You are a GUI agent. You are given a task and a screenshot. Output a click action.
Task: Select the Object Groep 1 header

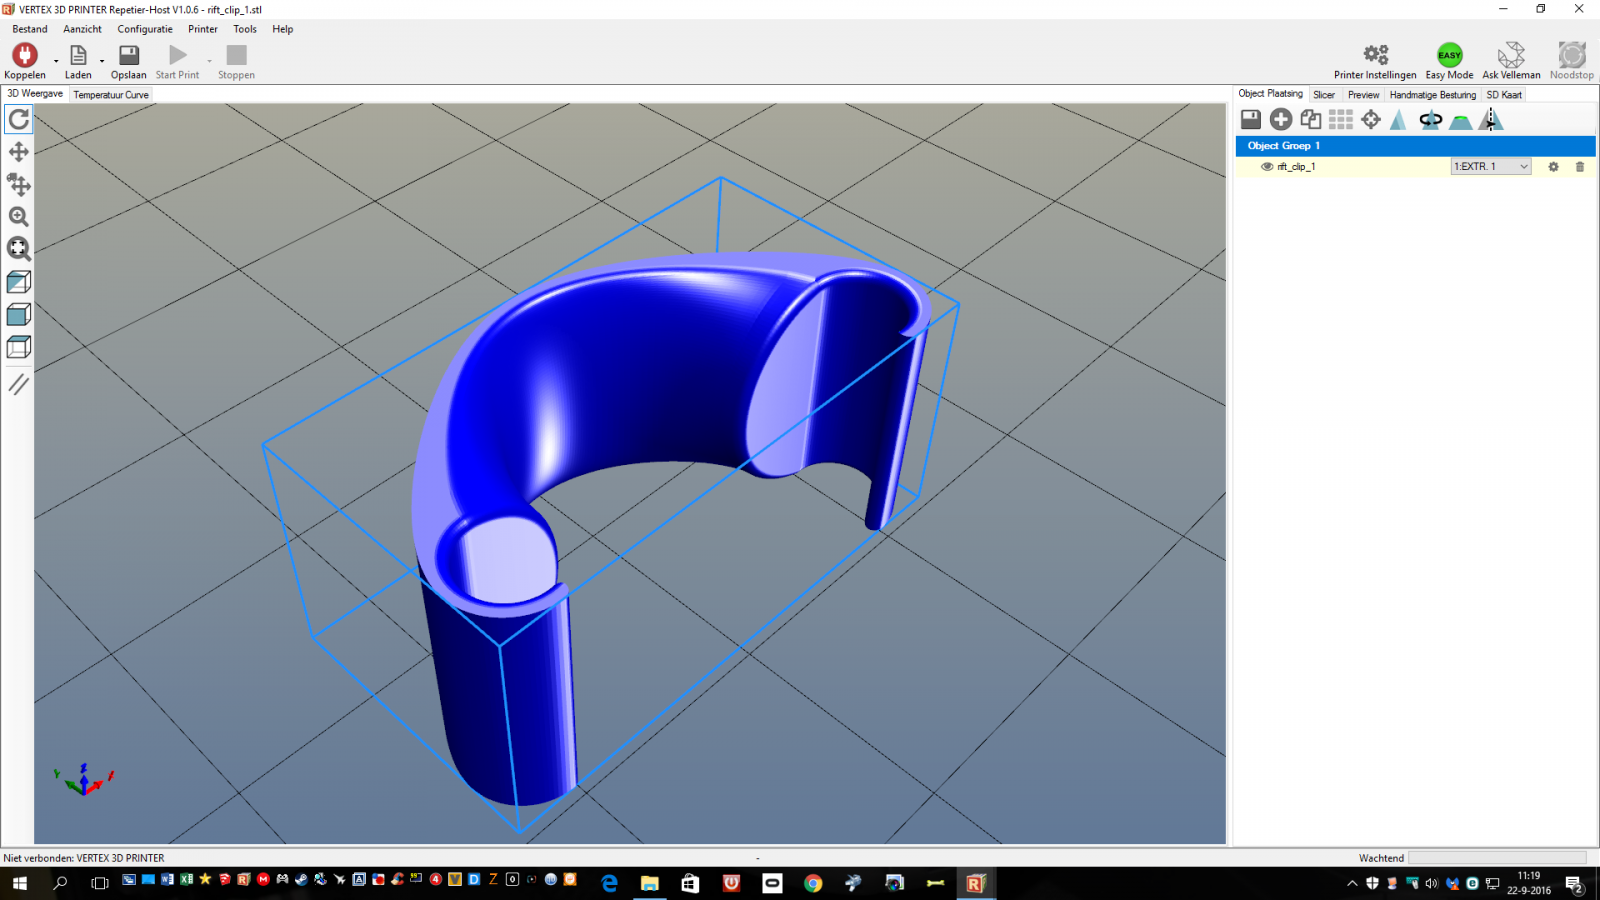(x=1415, y=146)
